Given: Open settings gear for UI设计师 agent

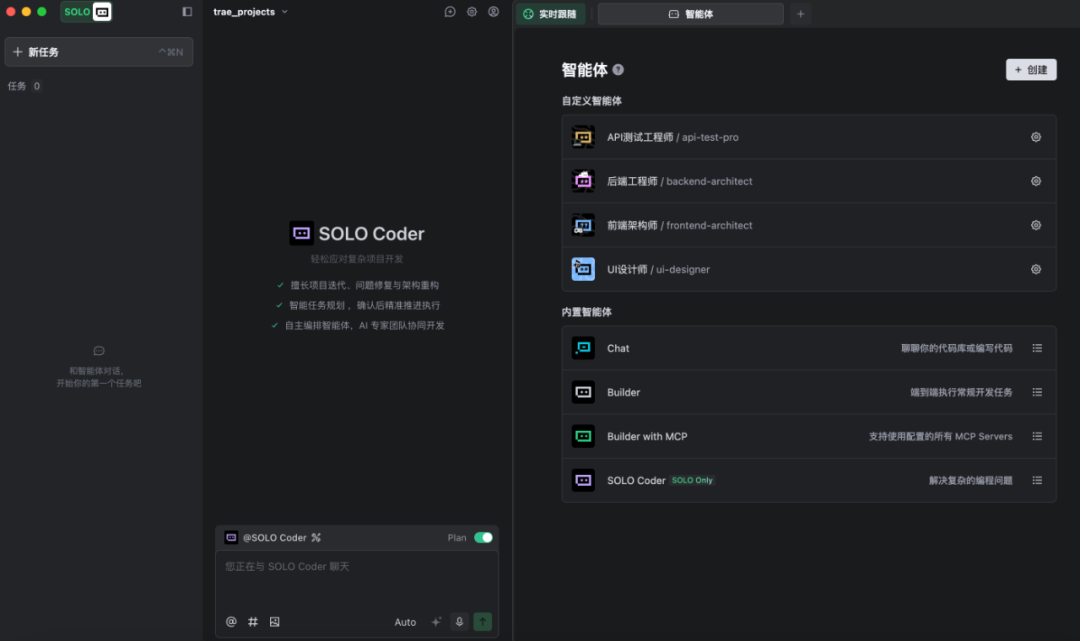Looking at the screenshot, I should [1036, 269].
